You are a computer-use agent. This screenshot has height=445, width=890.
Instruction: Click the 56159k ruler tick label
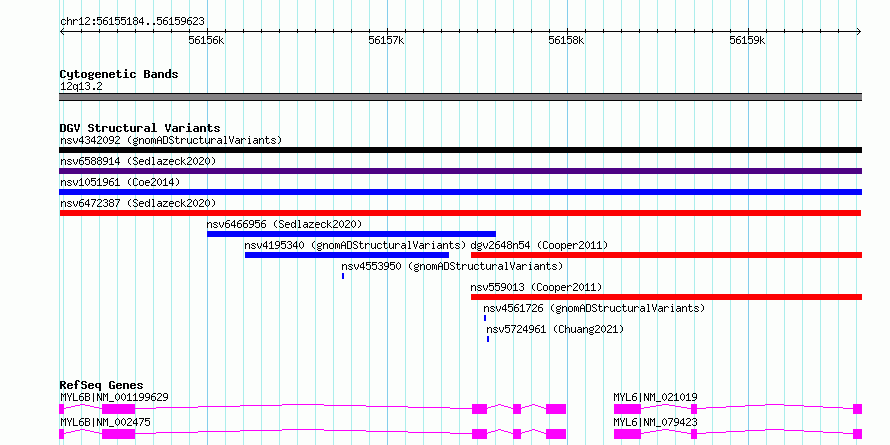tap(748, 40)
